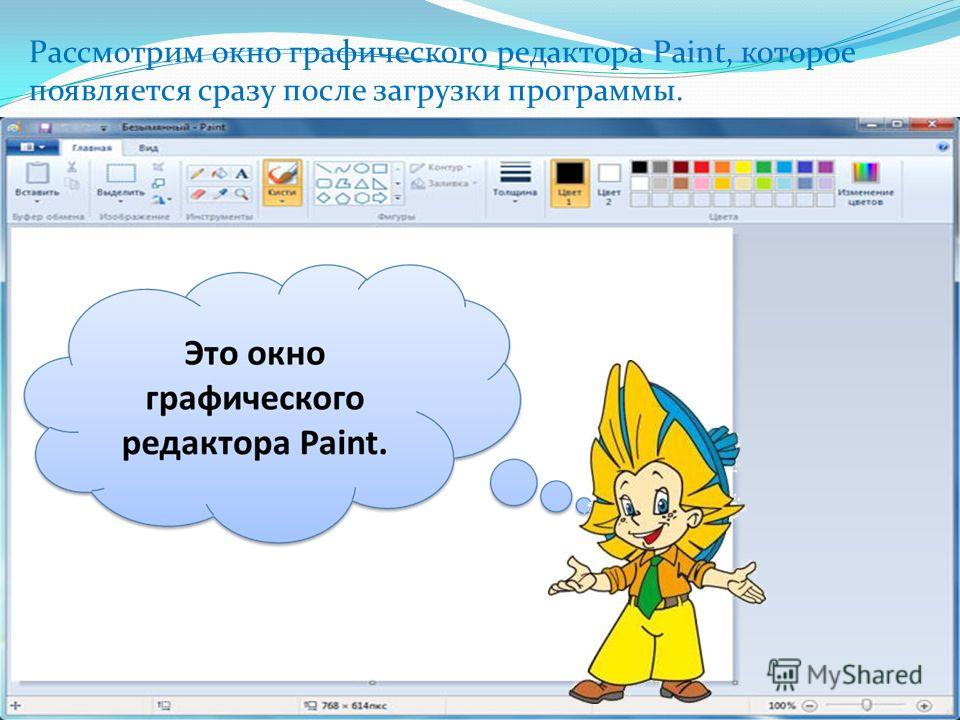
Task: Expand the arrow under Вставить
Action: pos(37,201)
